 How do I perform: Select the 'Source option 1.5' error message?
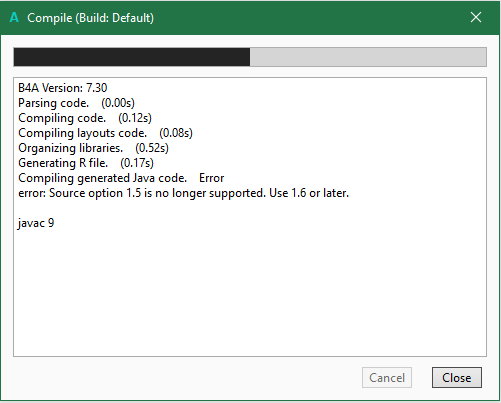click(183, 193)
